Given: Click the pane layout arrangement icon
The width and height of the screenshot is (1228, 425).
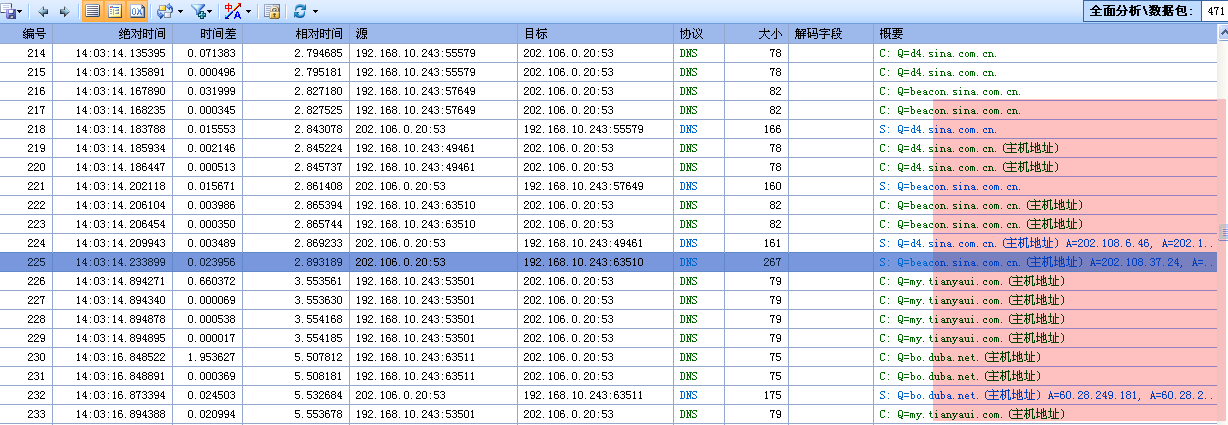Looking at the screenshot, I should [x=164, y=12].
